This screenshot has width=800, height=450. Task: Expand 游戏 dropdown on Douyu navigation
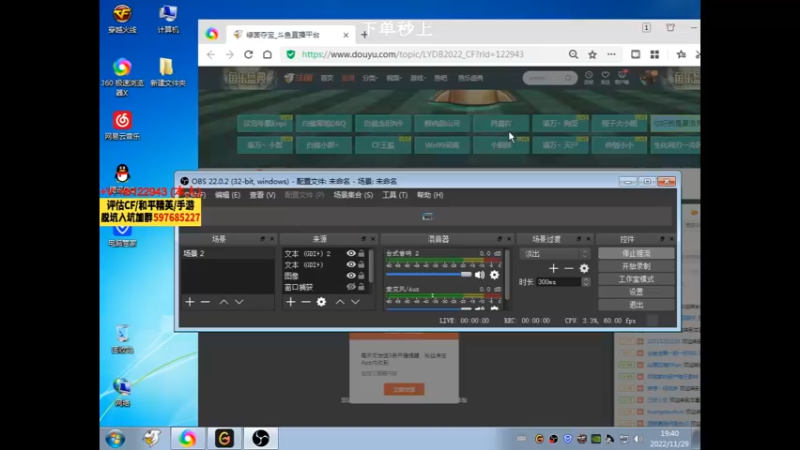click(417, 78)
